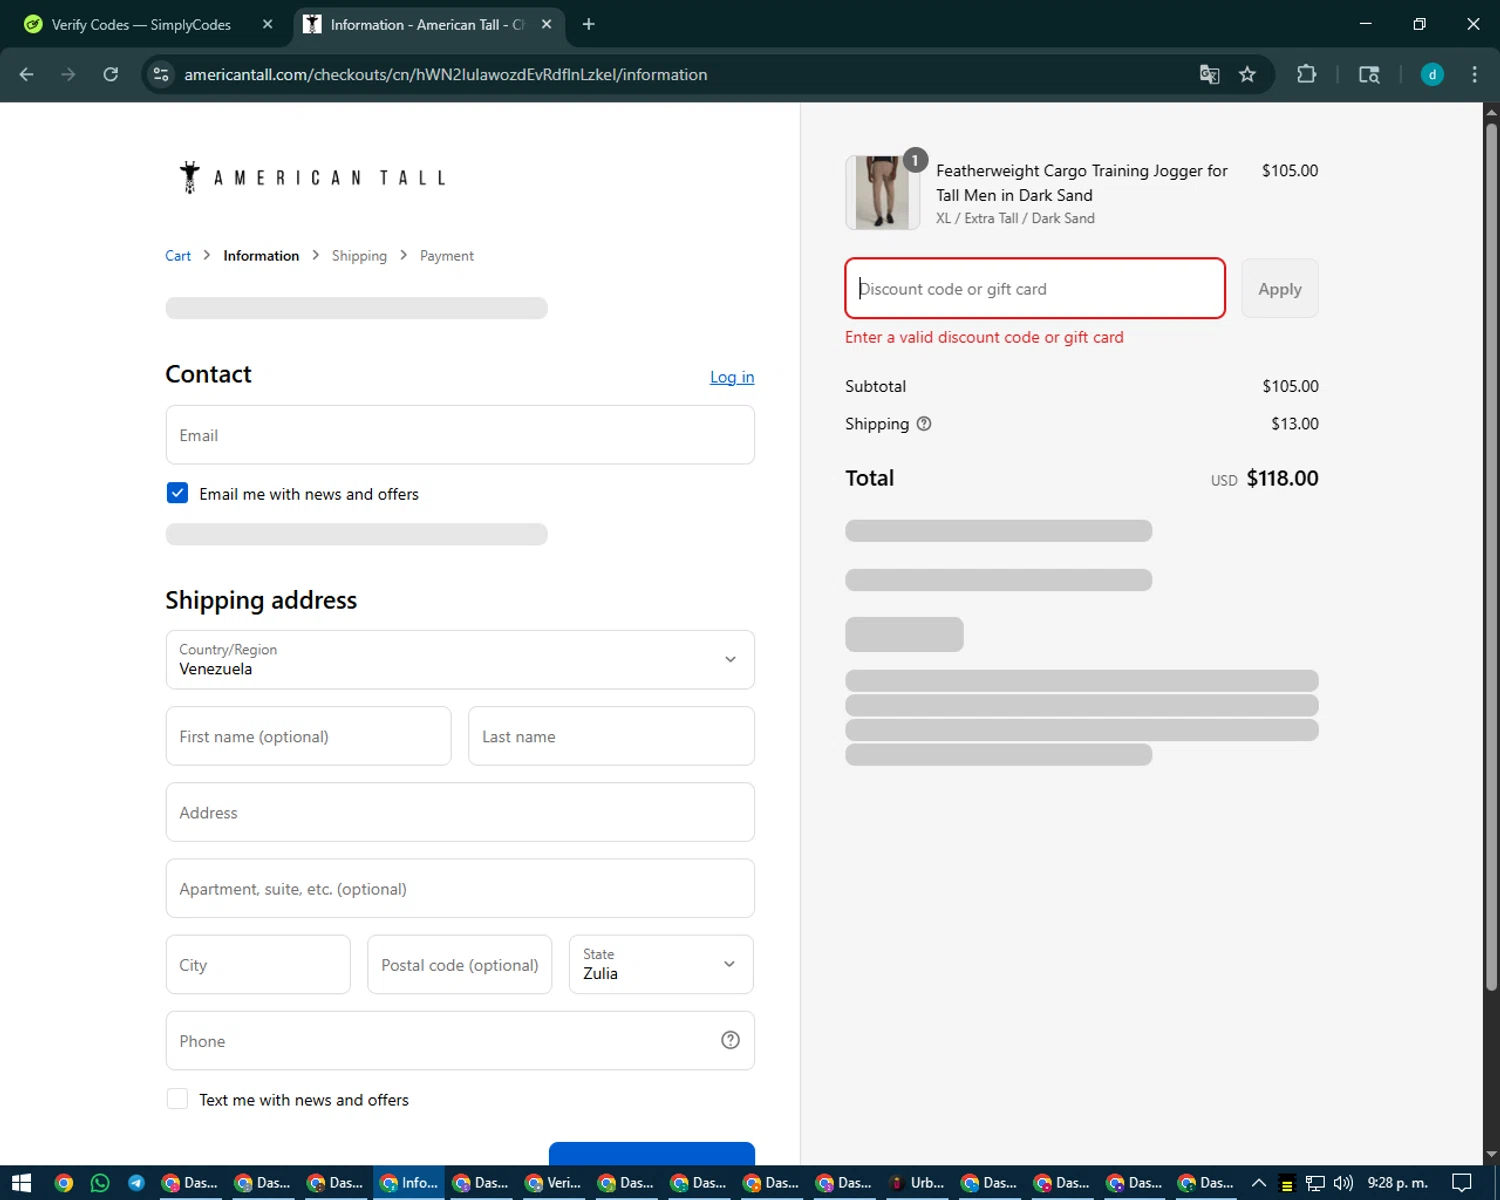Check Text me with news and offers
The height and width of the screenshot is (1200, 1500).
177,1099
